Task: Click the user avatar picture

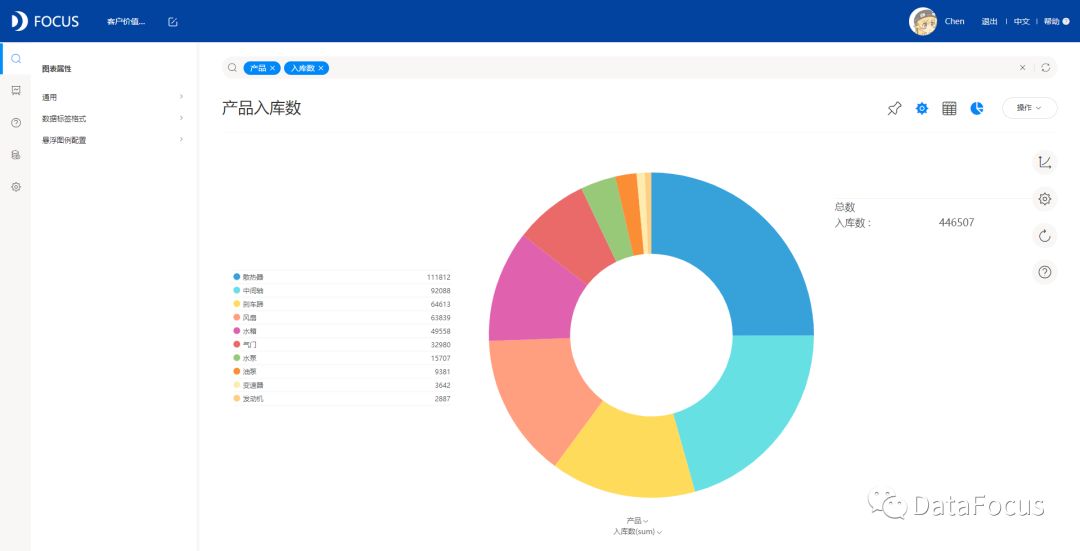Action: (923, 21)
